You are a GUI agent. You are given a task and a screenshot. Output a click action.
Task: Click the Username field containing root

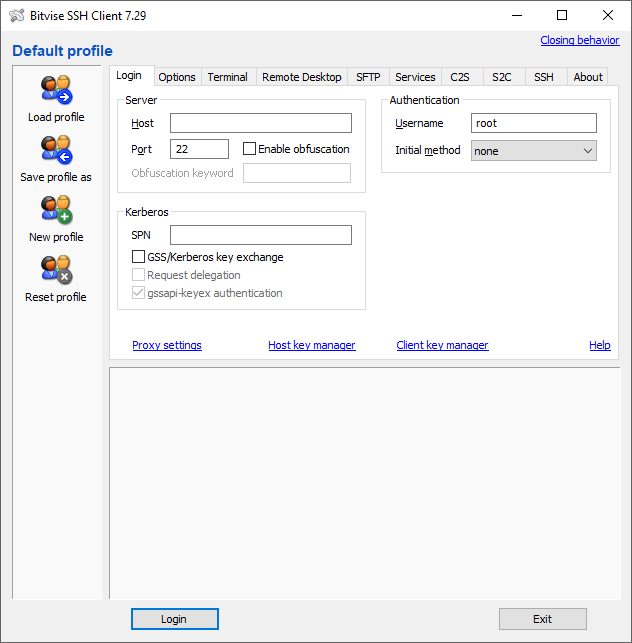tap(534, 123)
